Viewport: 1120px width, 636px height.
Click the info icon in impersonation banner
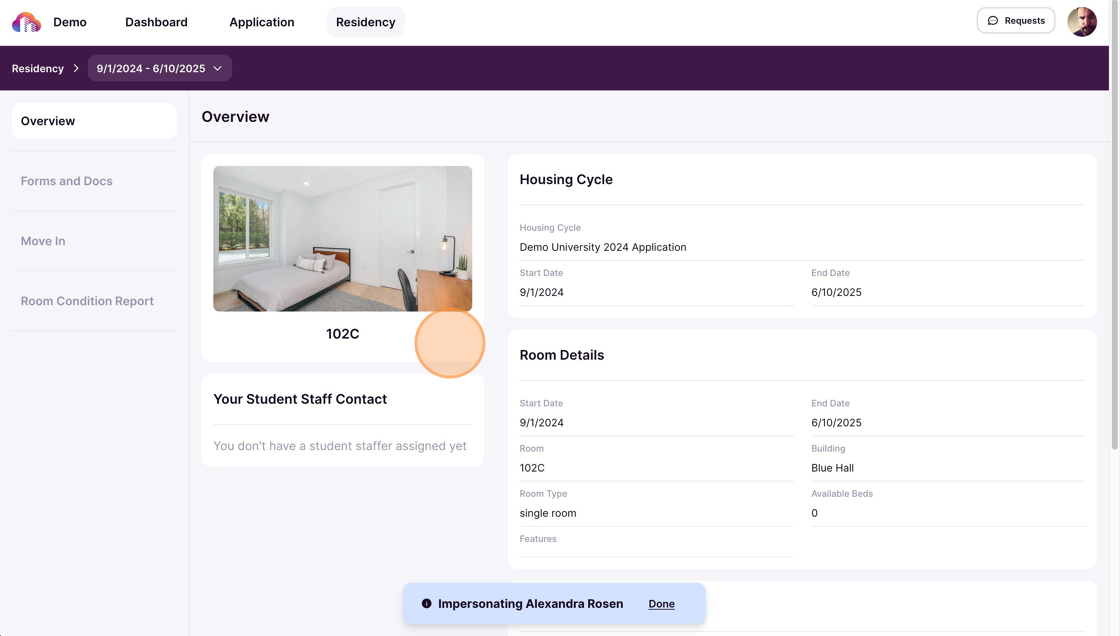pos(427,603)
